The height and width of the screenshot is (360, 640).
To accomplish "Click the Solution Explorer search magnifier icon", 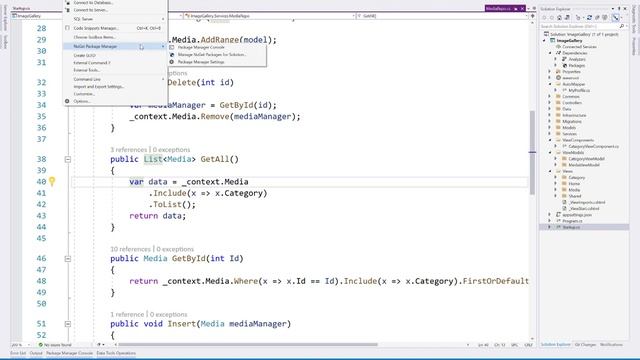I will click(x=622, y=26).
